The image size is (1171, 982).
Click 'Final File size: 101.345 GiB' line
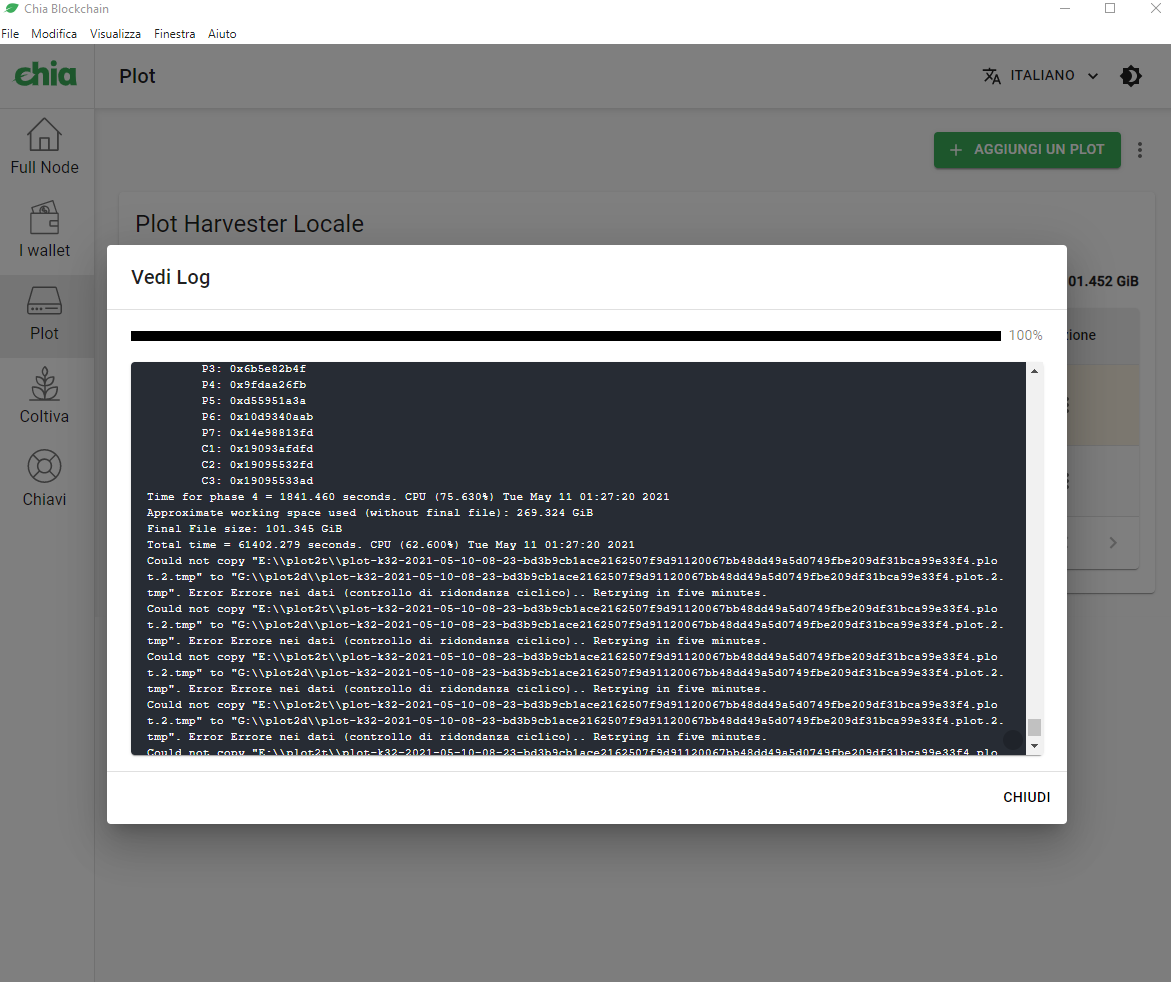point(244,529)
